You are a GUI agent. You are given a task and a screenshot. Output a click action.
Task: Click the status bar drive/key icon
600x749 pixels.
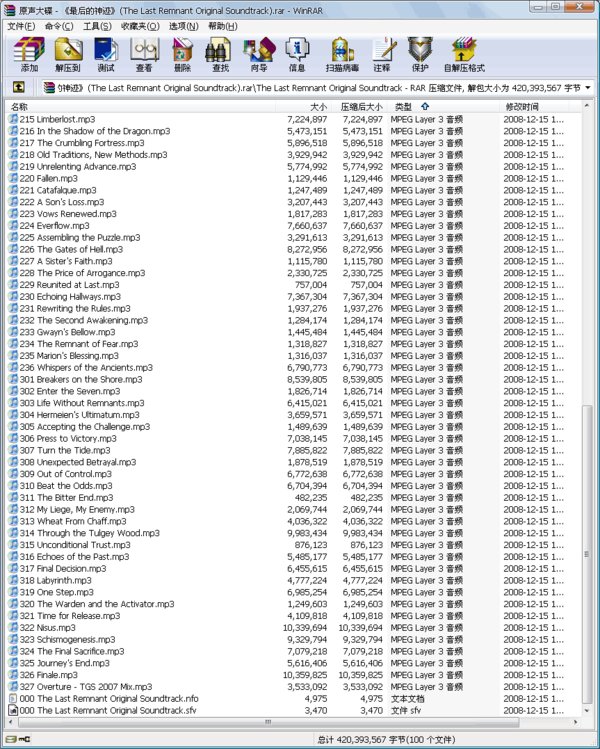point(18,739)
